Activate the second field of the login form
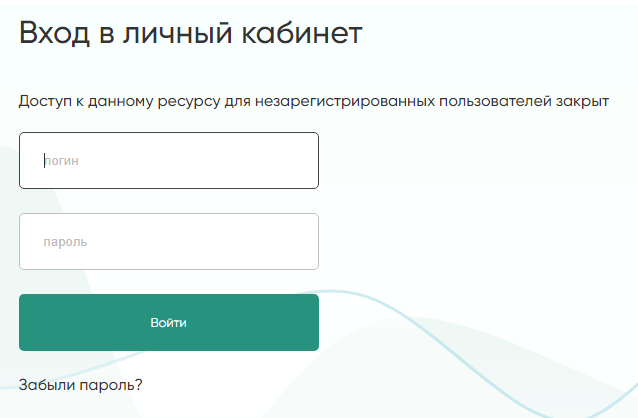 coord(168,241)
